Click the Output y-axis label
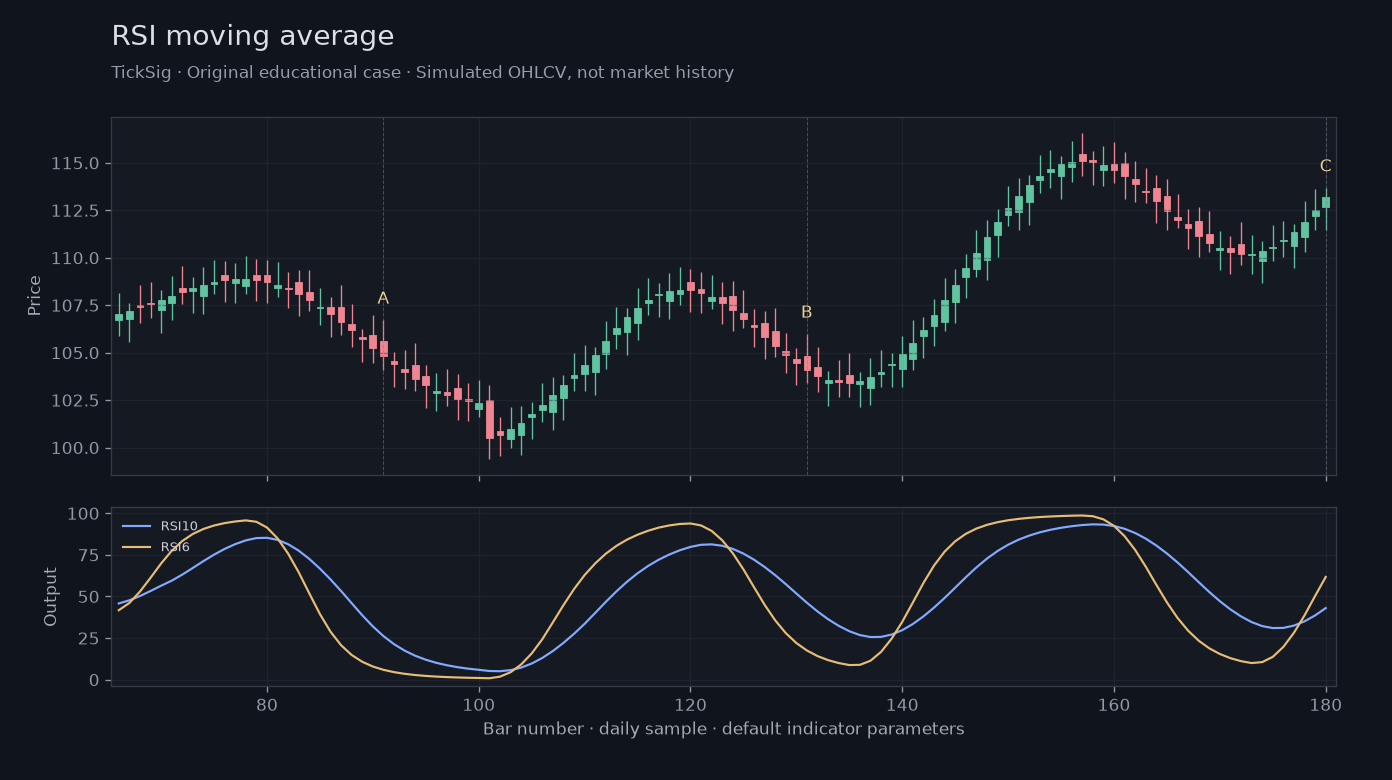The width and height of the screenshot is (1392, 780). tap(51, 597)
